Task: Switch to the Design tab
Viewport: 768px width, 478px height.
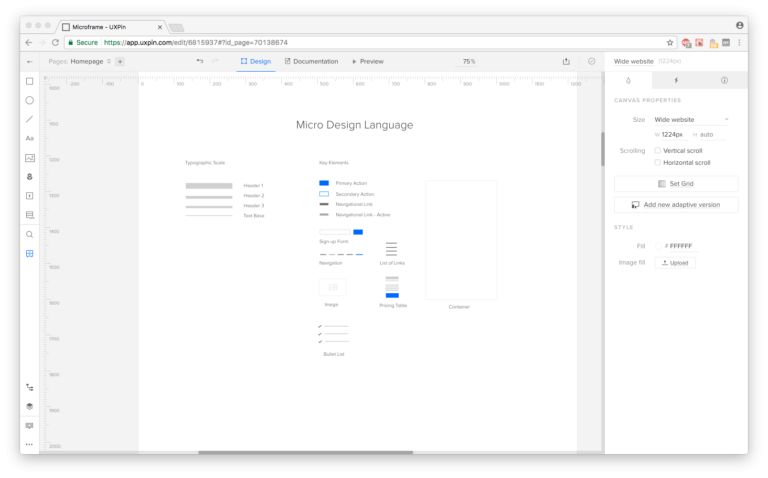Action: click(256, 61)
